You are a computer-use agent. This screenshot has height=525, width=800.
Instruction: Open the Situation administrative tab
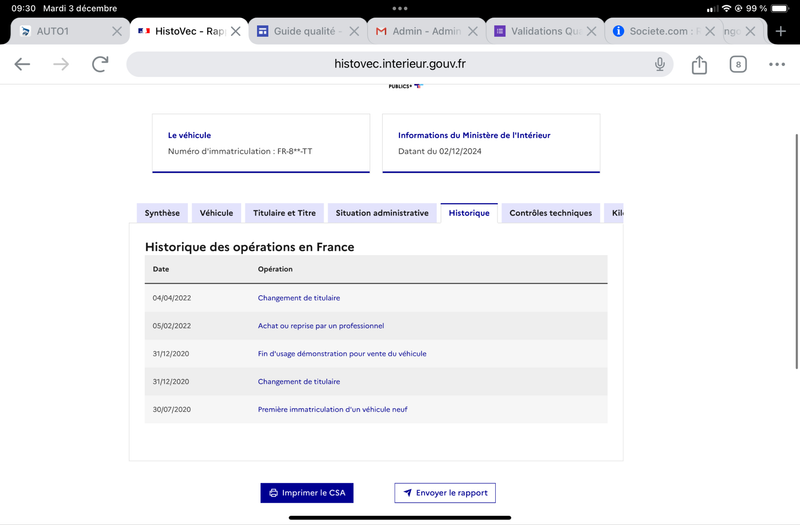tap(382, 213)
